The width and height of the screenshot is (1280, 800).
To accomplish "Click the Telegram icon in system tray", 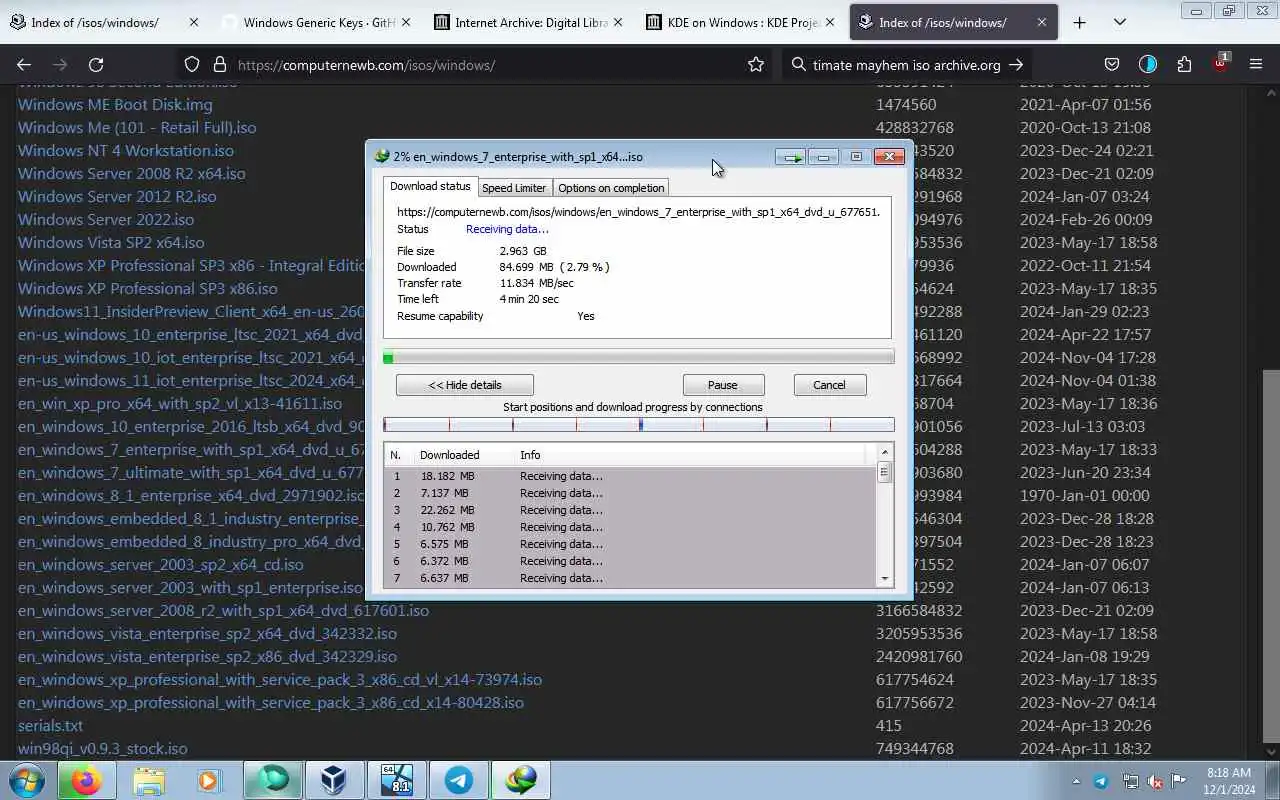I will click(x=1101, y=781).
